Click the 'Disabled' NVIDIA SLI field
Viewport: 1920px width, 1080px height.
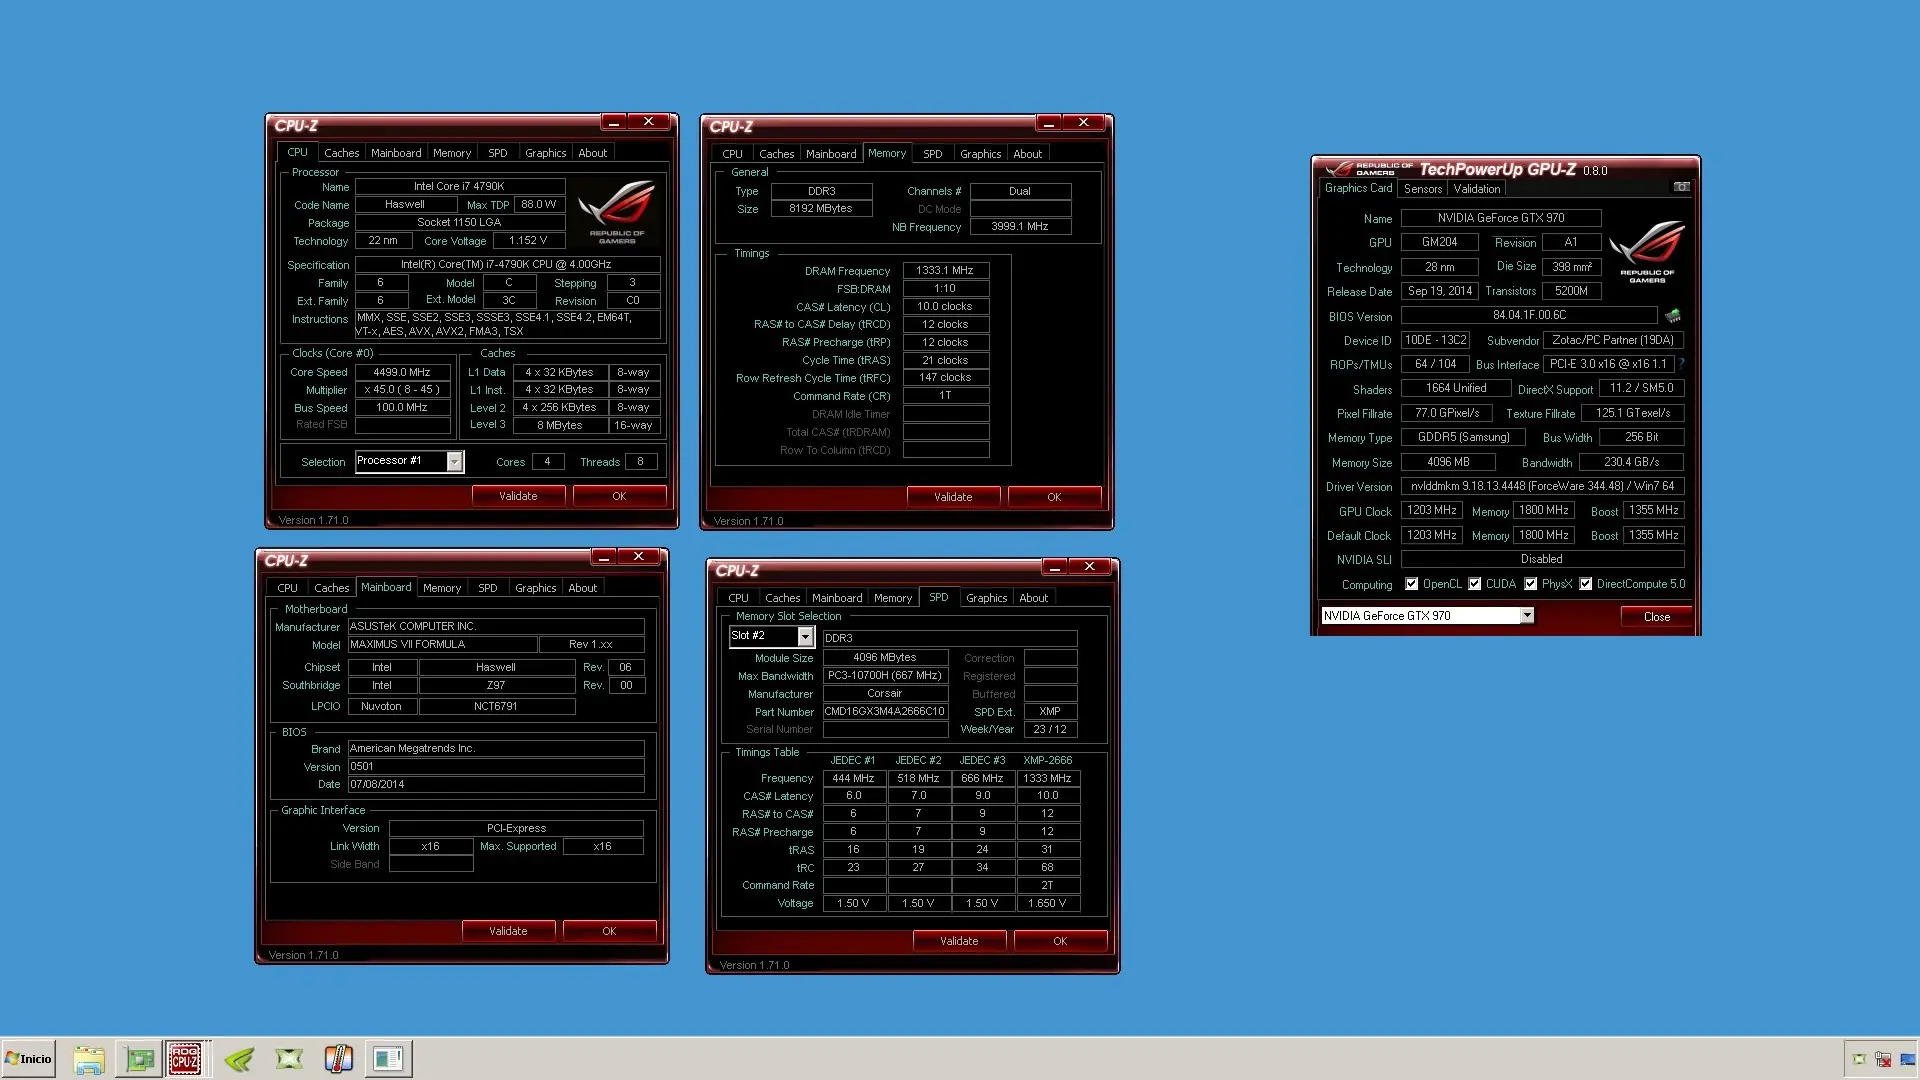point(1542,559)
